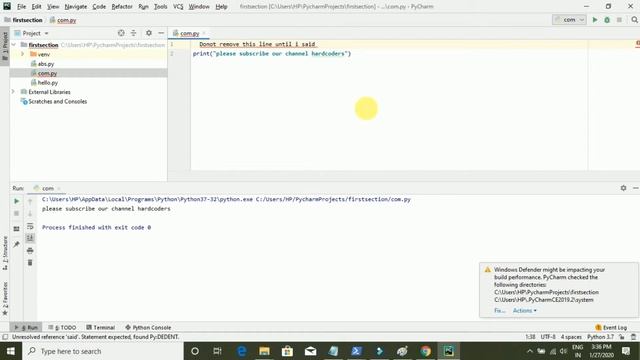Change 4 spaces indentation setting
Image resolution: width=640 pixels, height=360 pixels.
coord(571,337)
